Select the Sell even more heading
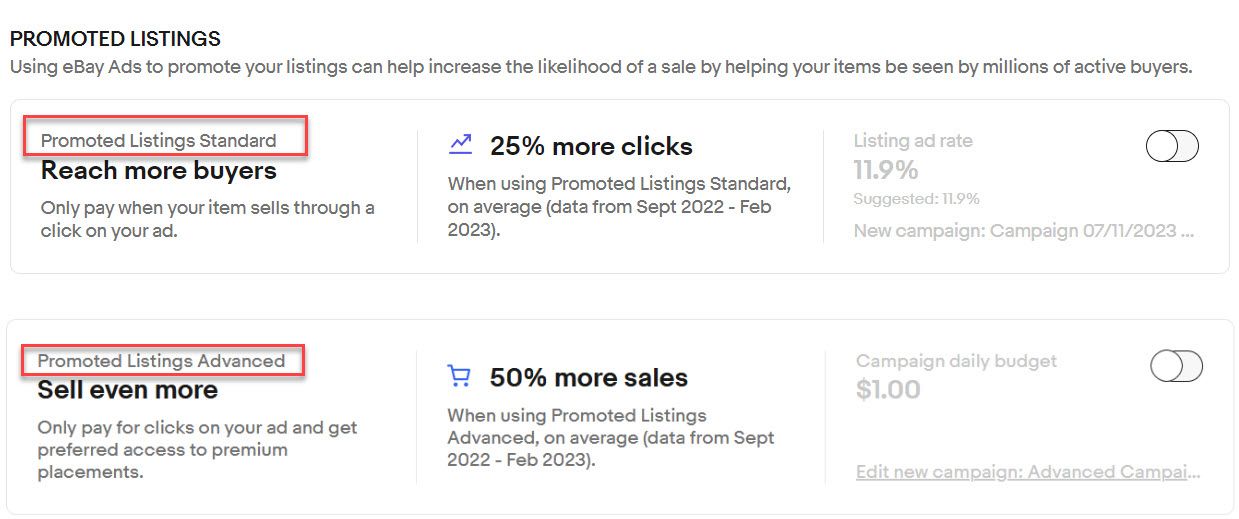The image size is (1239, 519). coord(127,389)
